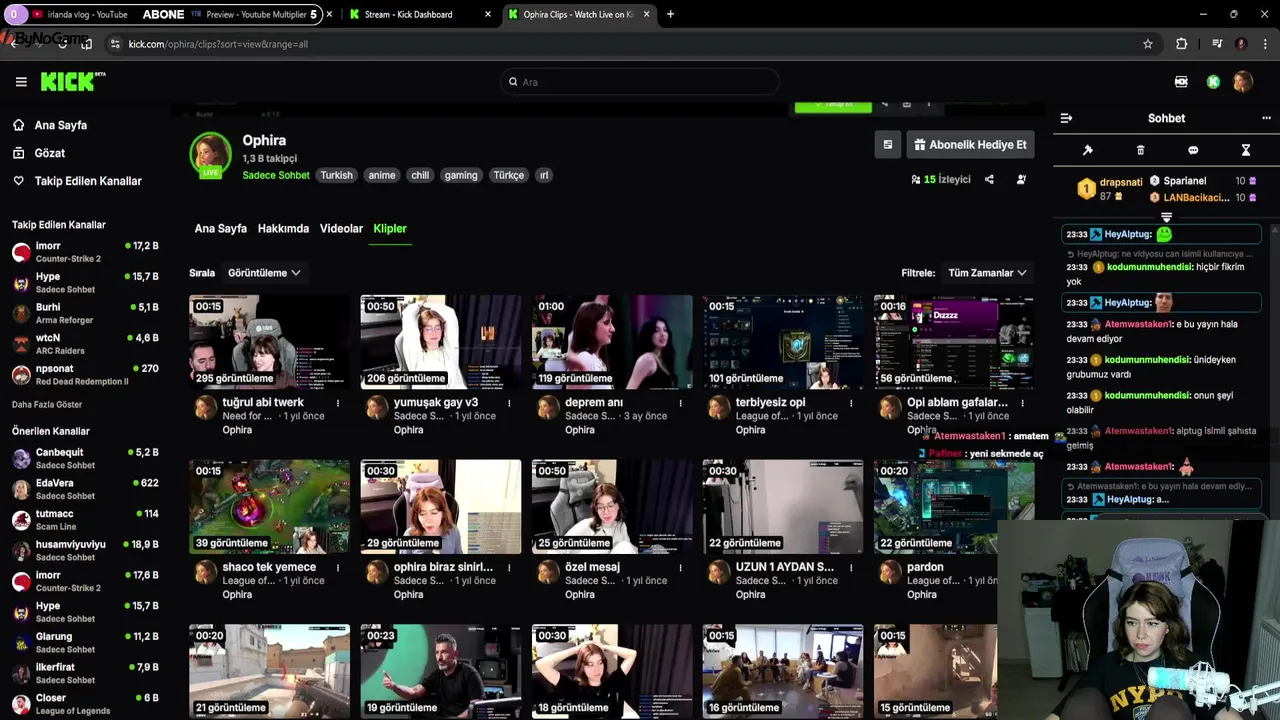Open the yumuşak gay v3 clip thumbnail
1280x720 pixels.
(x=441, y=342)
